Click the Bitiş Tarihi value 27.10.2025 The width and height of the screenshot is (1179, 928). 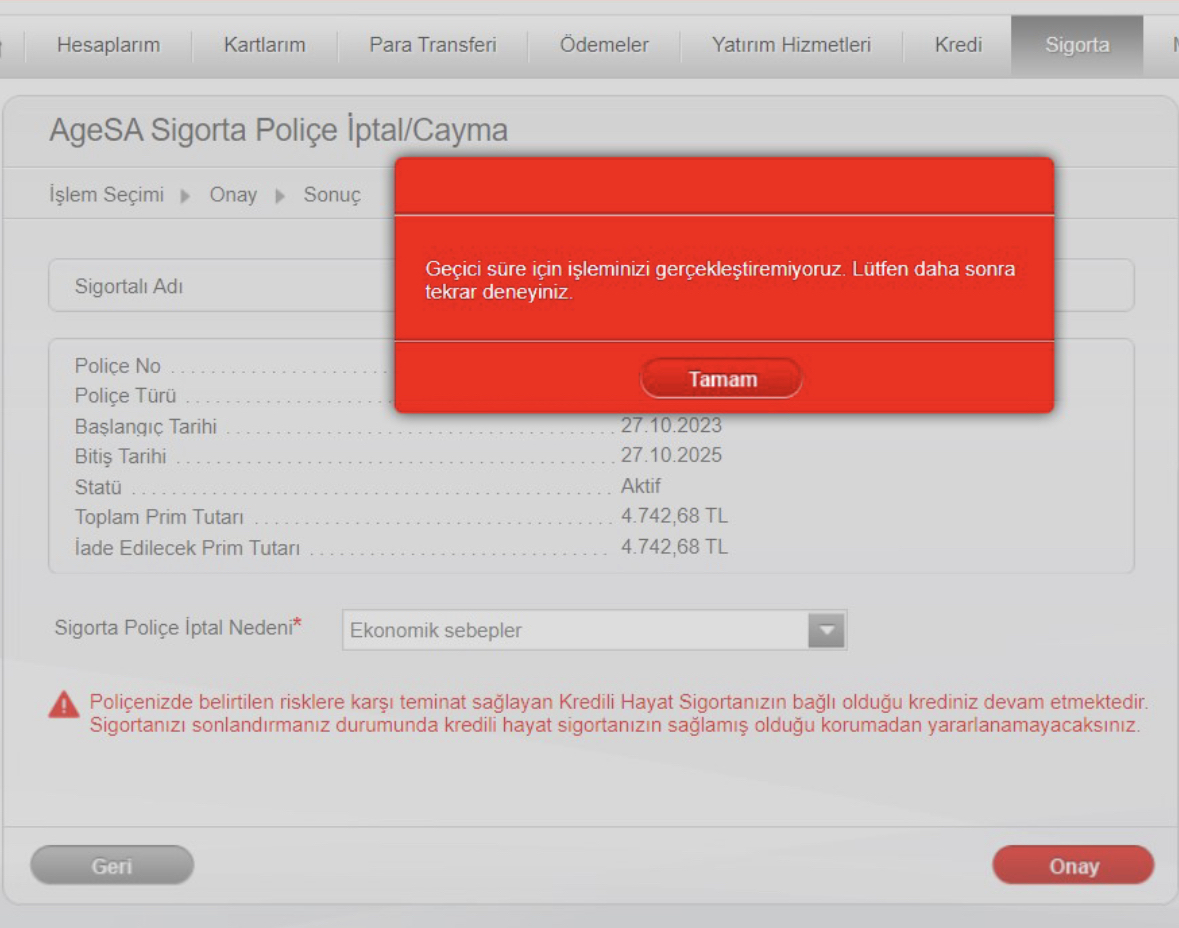(671, 455)
